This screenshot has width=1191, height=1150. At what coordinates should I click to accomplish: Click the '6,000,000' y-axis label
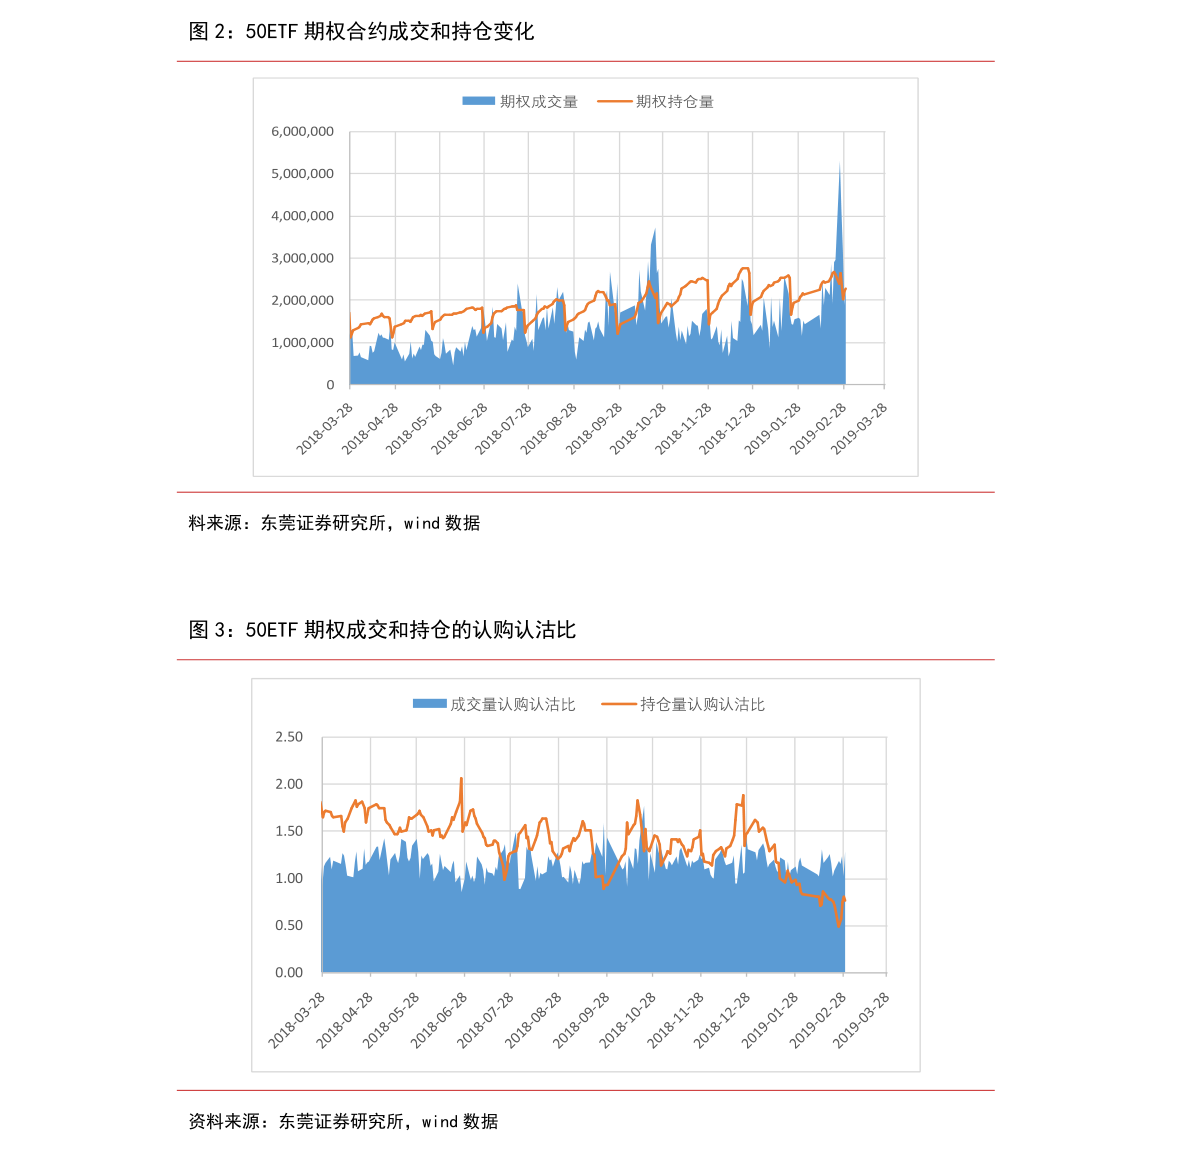point(302,131)
